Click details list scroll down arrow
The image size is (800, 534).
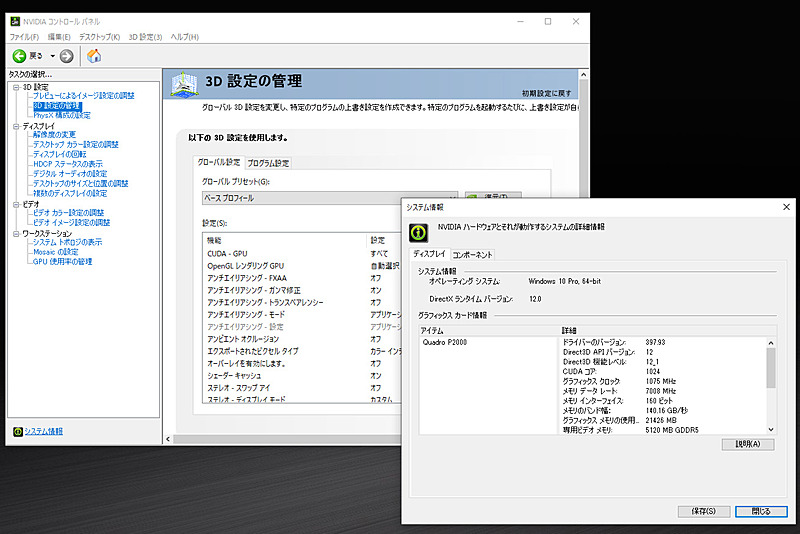pos(771,430)
